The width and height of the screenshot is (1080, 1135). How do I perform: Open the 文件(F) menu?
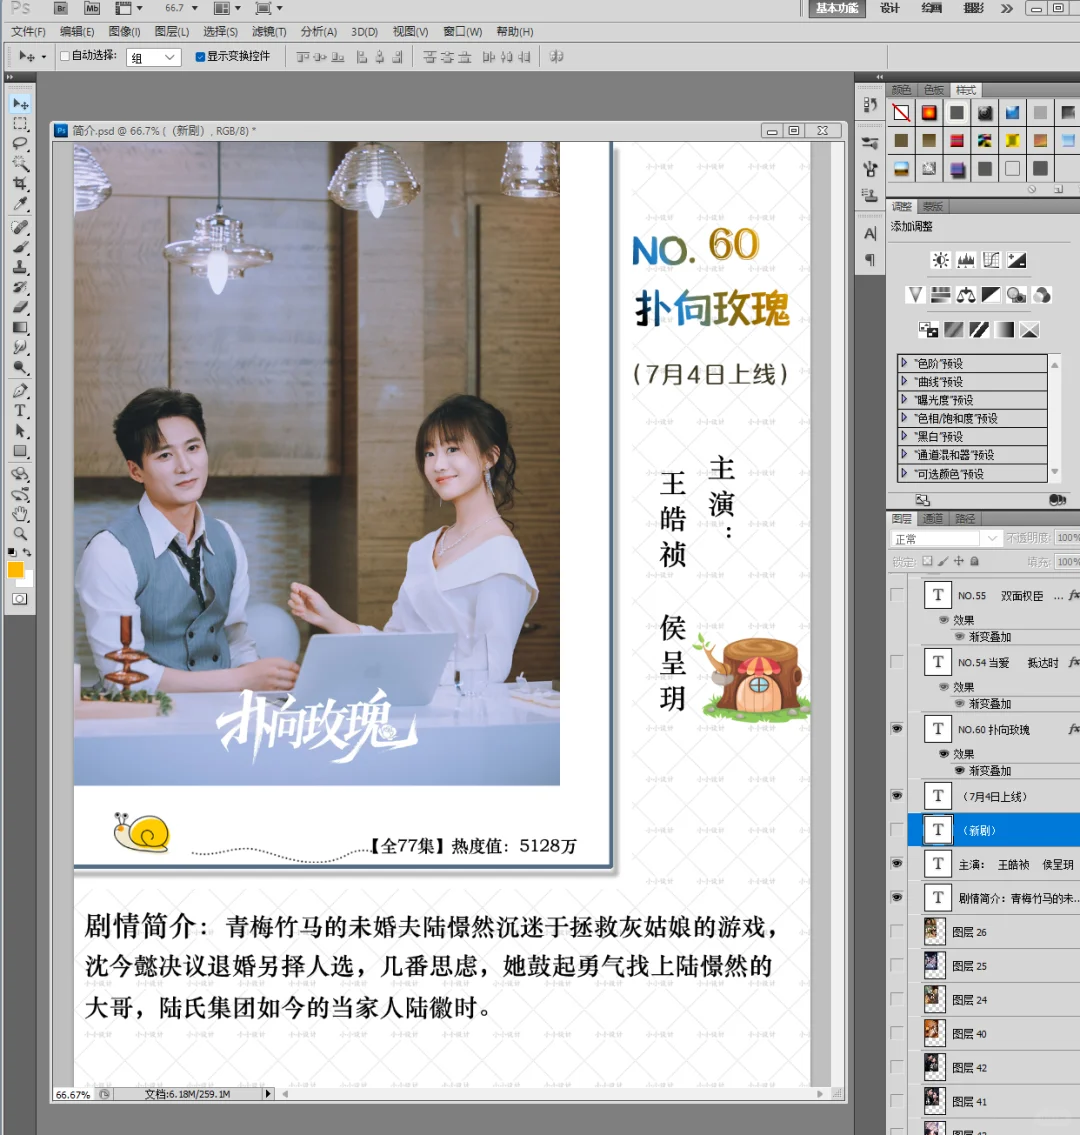pyautogui.click(x=28, y=32)
